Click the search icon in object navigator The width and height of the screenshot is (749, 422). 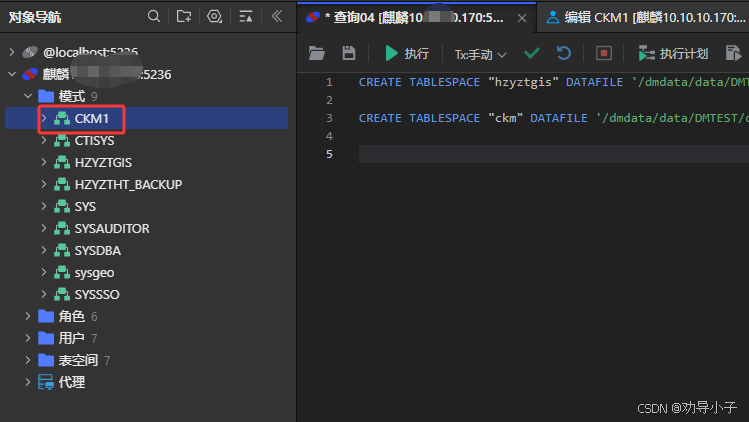154,16
